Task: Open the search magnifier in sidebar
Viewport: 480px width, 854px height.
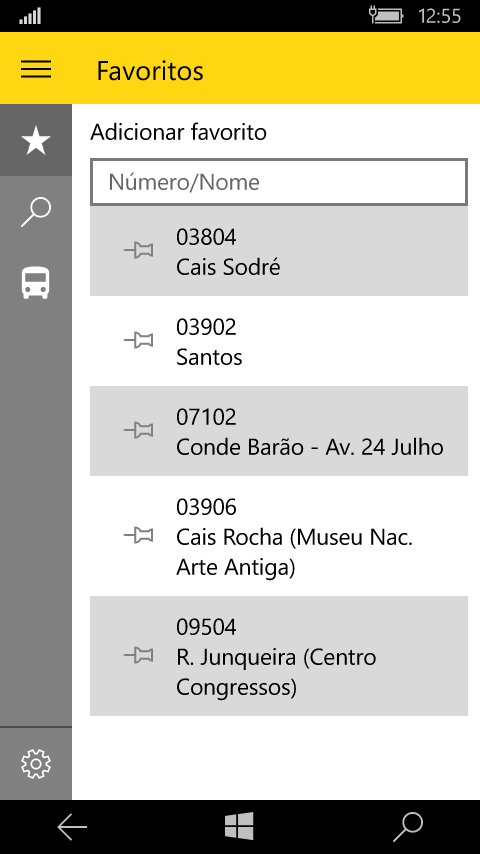Action: (x=36, y=212)
